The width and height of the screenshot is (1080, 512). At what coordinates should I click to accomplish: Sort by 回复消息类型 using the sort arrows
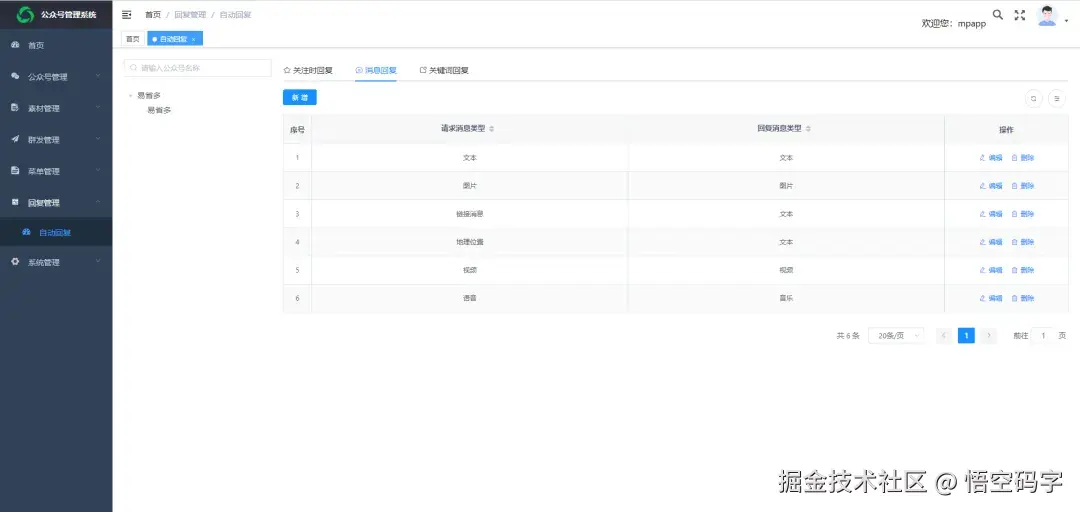pos(808,129)
